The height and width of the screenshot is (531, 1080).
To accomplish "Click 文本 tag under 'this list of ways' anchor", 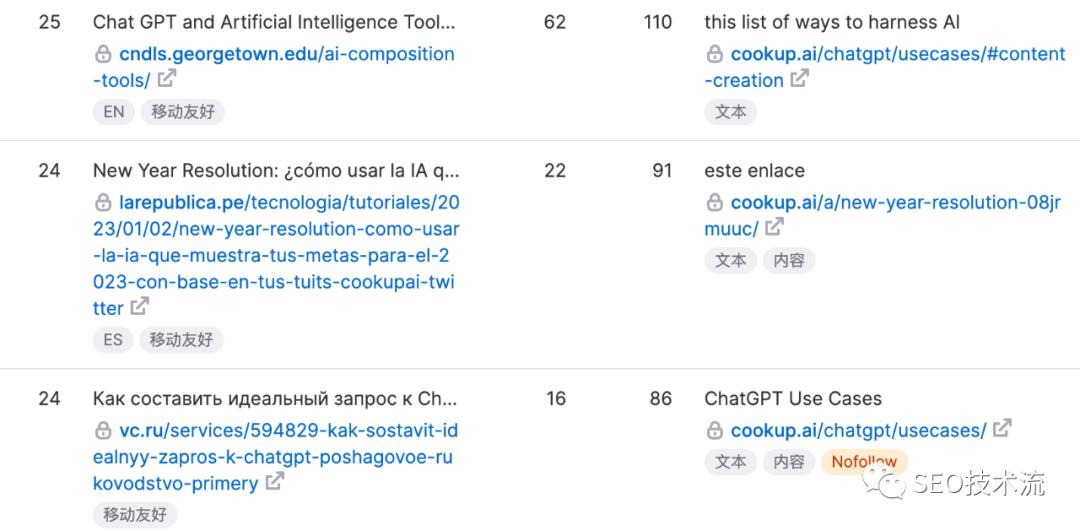I will (x=731, y=112).
